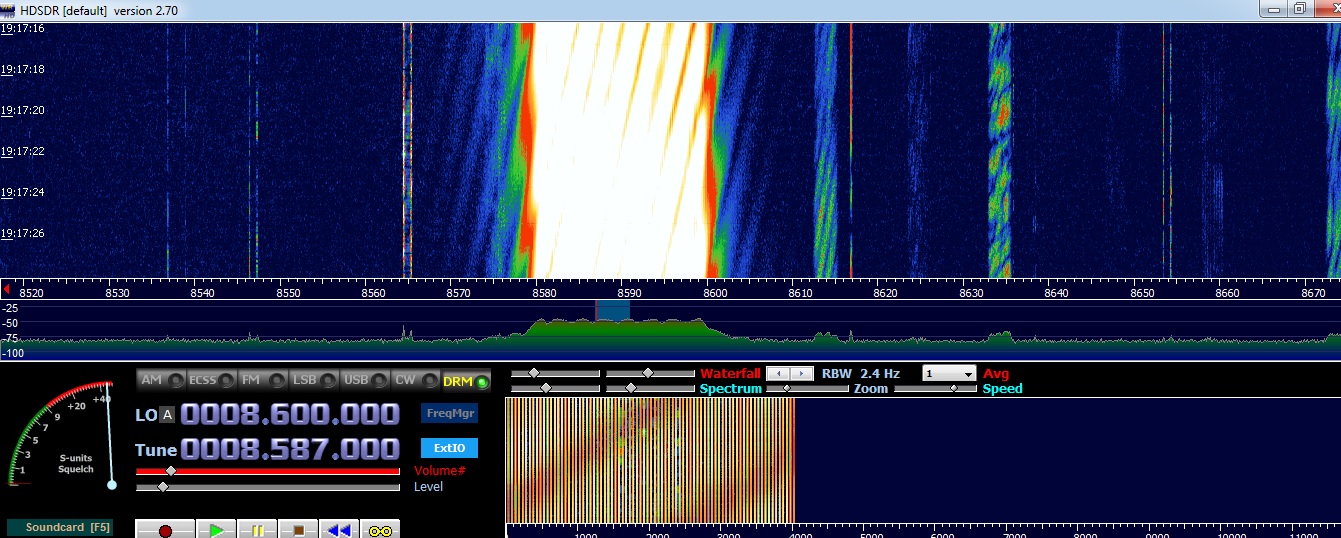
Task: Click 8590 on the frequency scale
Action: [x=629, y=293]
